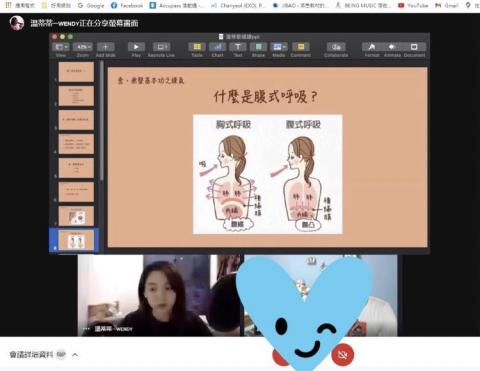Add a Text box via toolbar icon
This screenshot has height=371, width=480.
[238, 47]
